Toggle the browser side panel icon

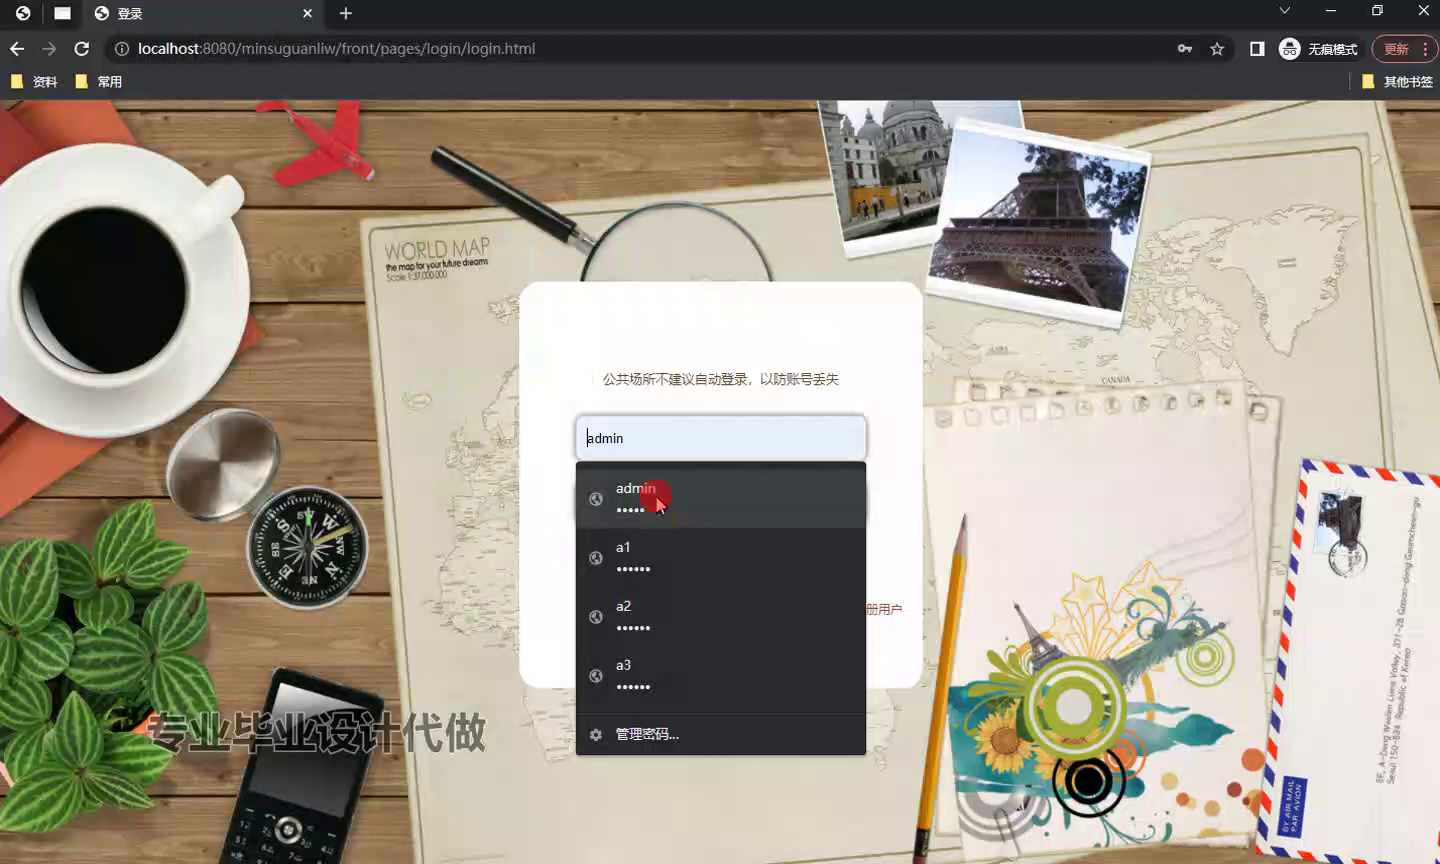pyautogui.click(x=1257, y=48)
